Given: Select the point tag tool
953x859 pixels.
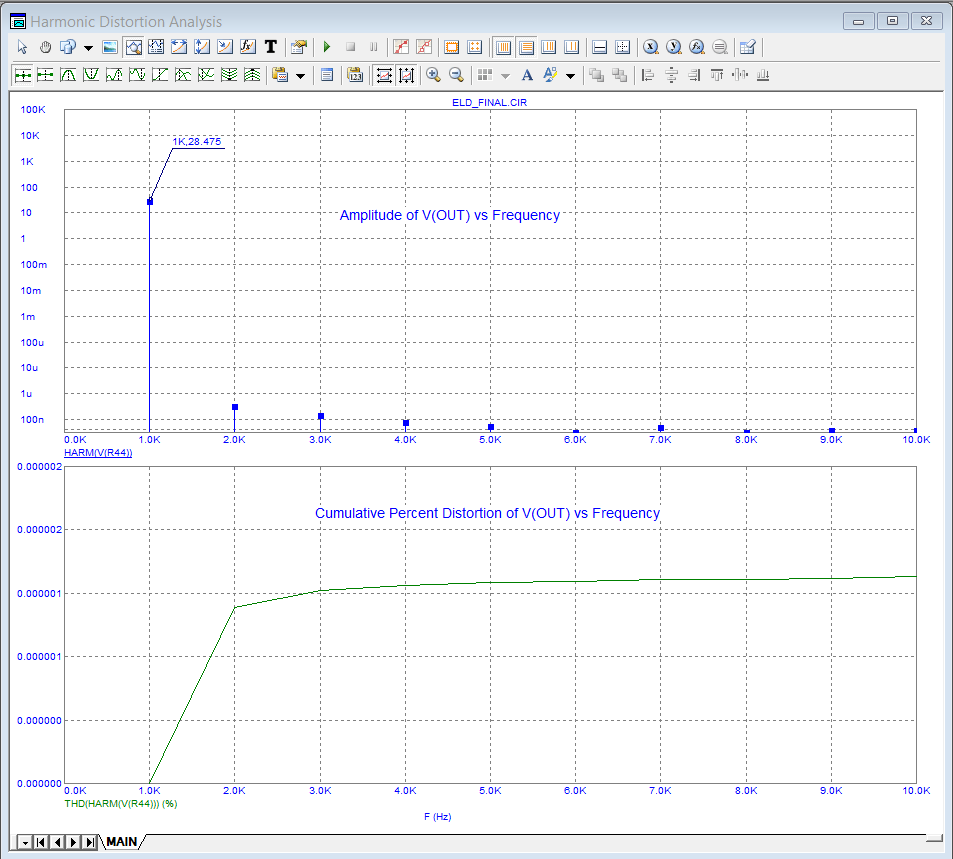Looking at the screenshot, I should (x=225, y=47).
